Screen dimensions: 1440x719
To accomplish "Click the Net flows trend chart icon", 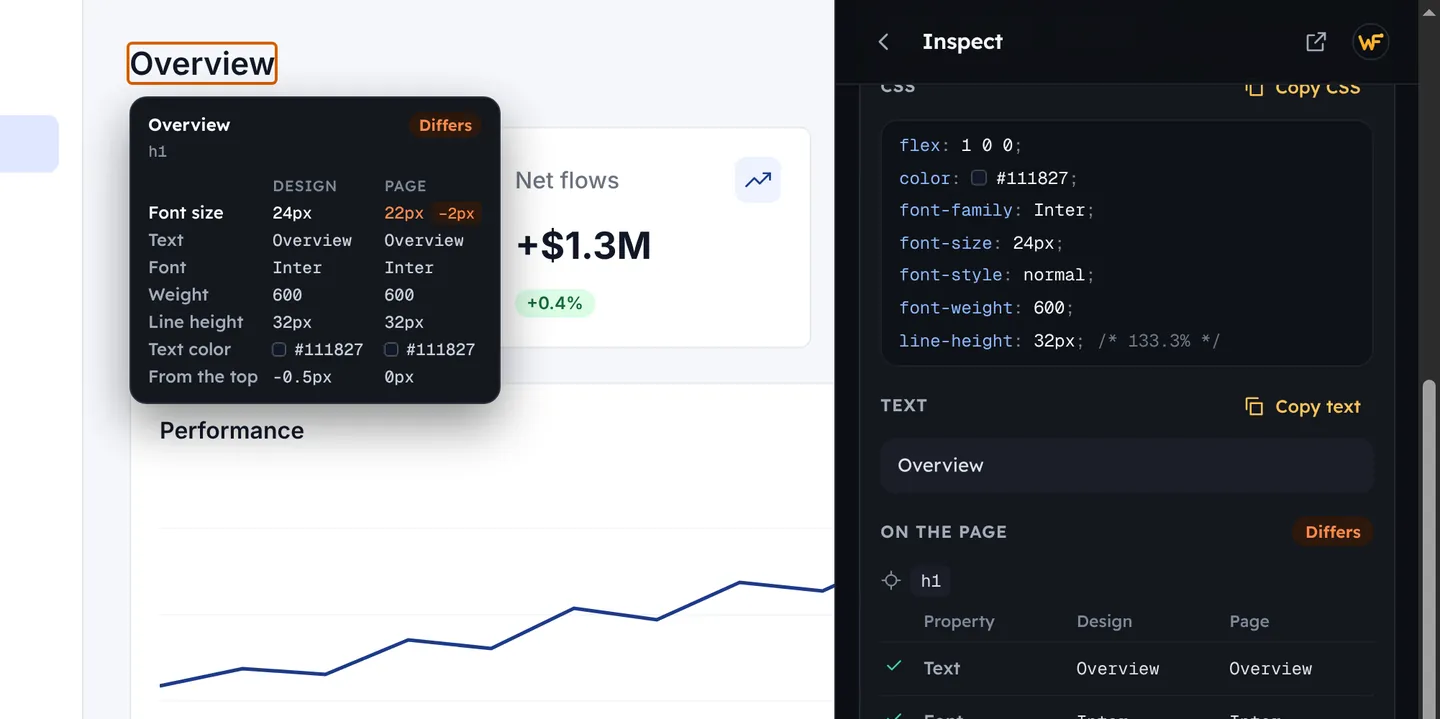I will click(758, 180).
